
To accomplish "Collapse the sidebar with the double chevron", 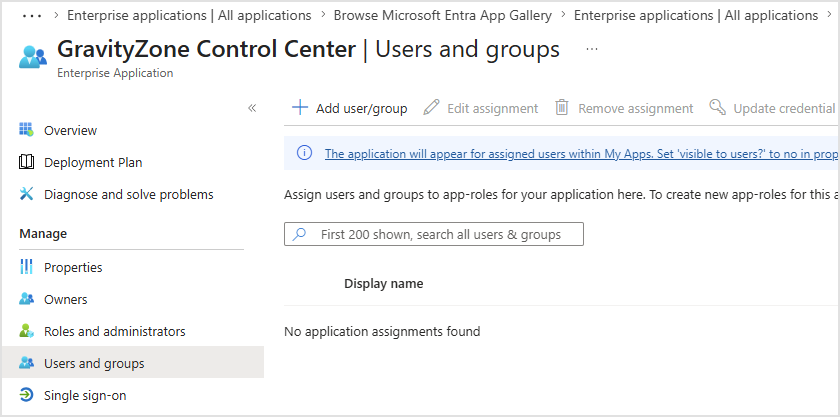I will pos(252,108).
